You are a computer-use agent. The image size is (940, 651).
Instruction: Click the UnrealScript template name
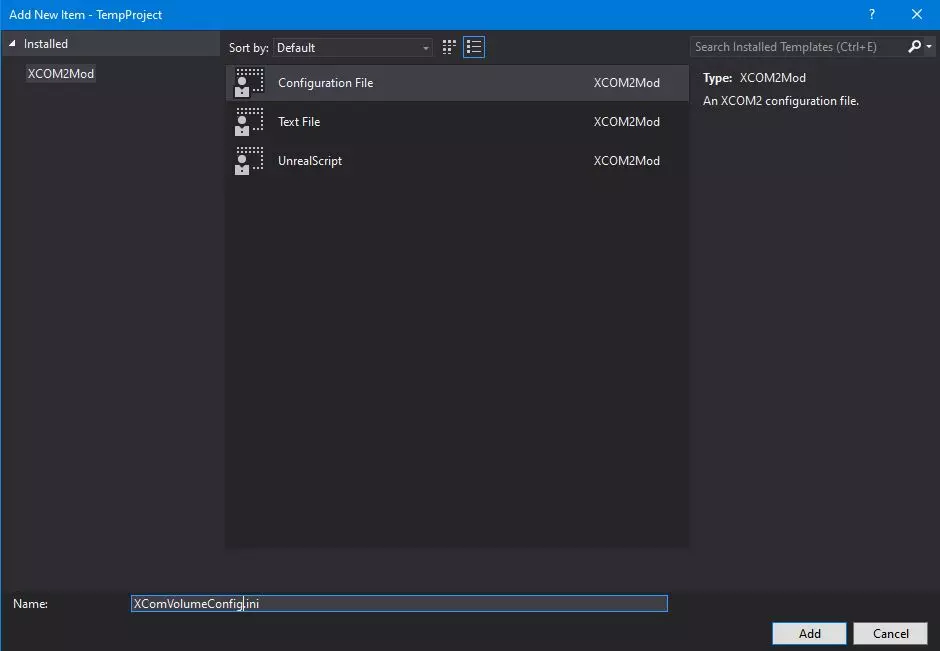[310, 161]
